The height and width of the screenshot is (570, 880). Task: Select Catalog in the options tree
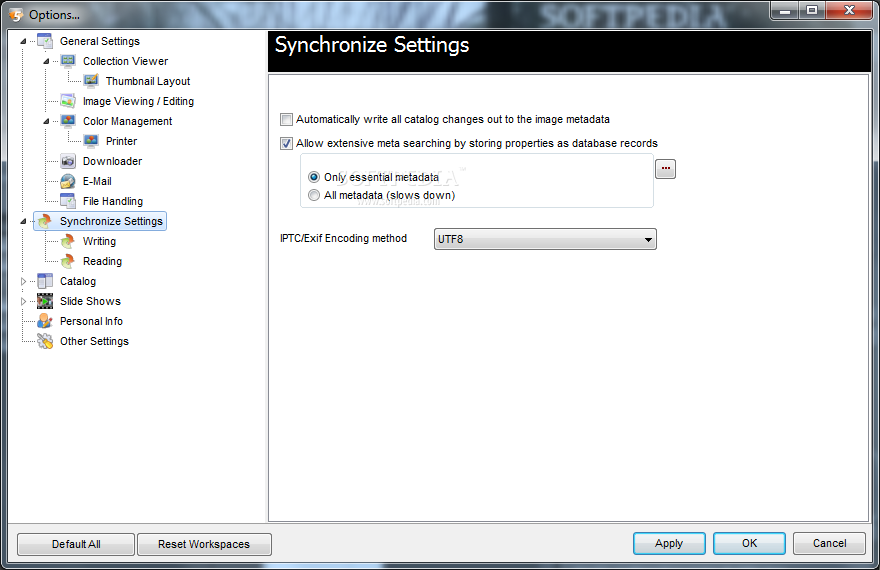tap(78, 281)
